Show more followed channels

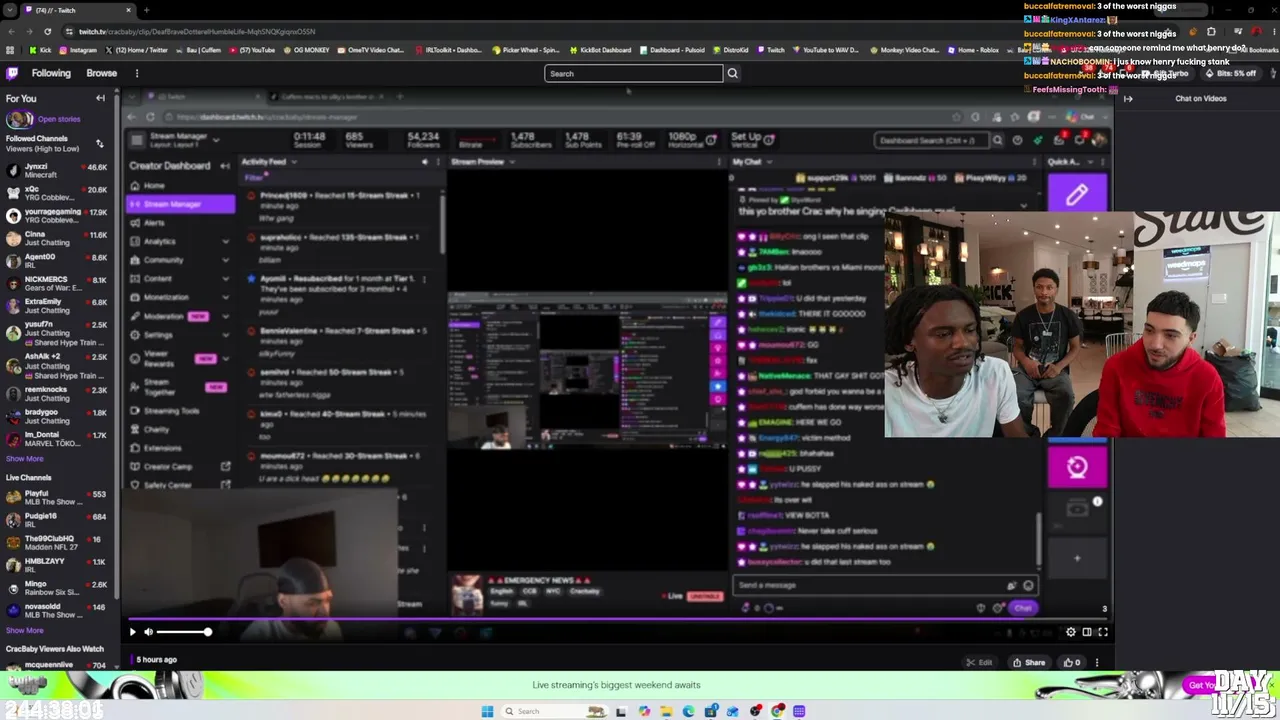[25, 459]
